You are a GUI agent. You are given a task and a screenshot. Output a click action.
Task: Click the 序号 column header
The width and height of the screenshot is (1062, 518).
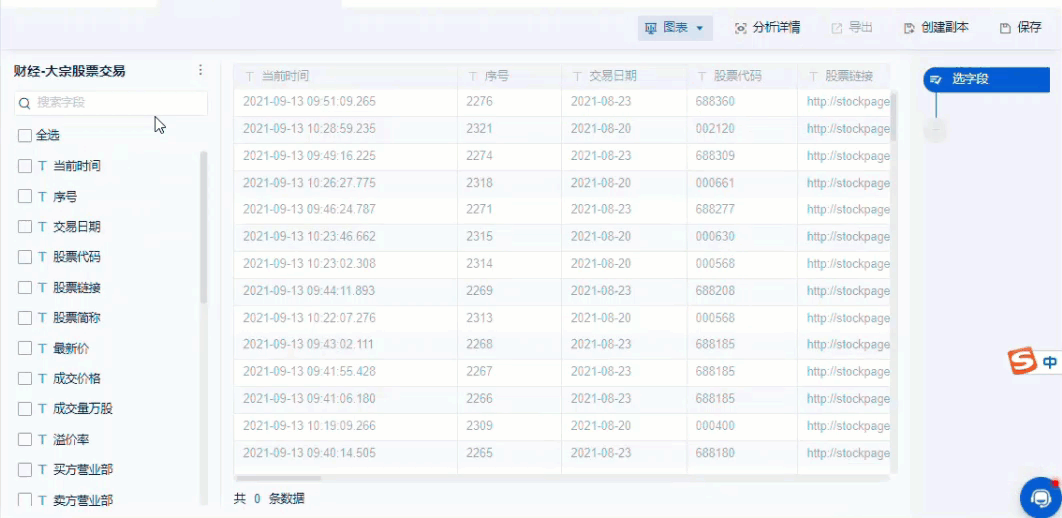point(509,77)
